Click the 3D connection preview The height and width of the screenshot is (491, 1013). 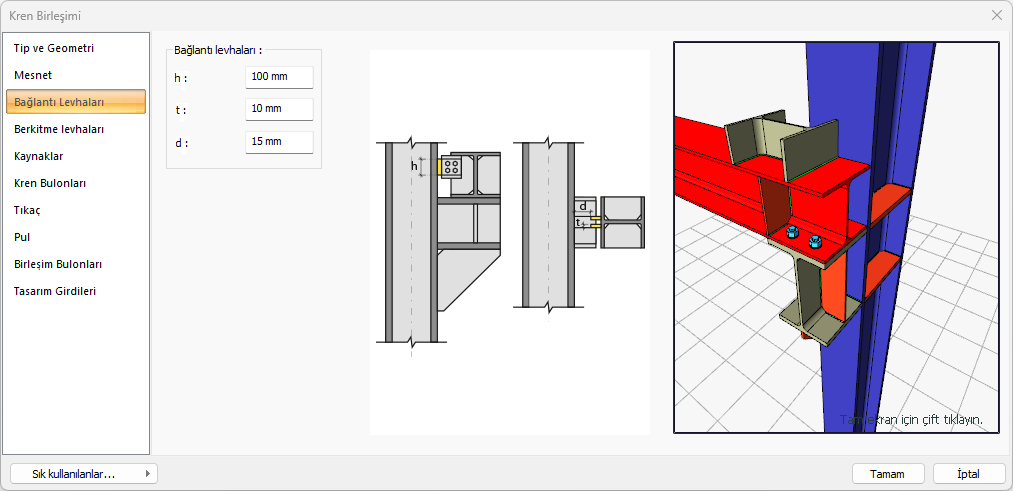click(837, 238)
